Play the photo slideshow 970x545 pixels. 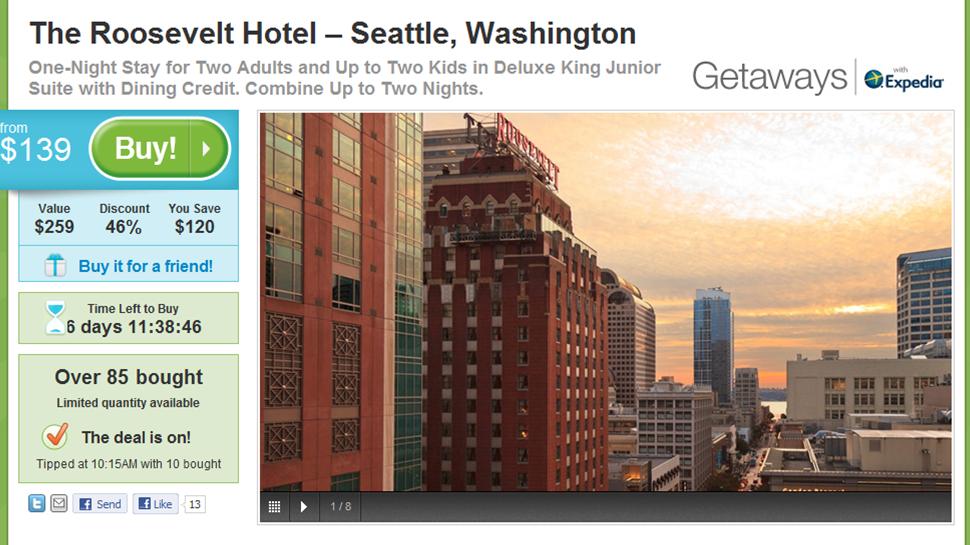point(304,507)
